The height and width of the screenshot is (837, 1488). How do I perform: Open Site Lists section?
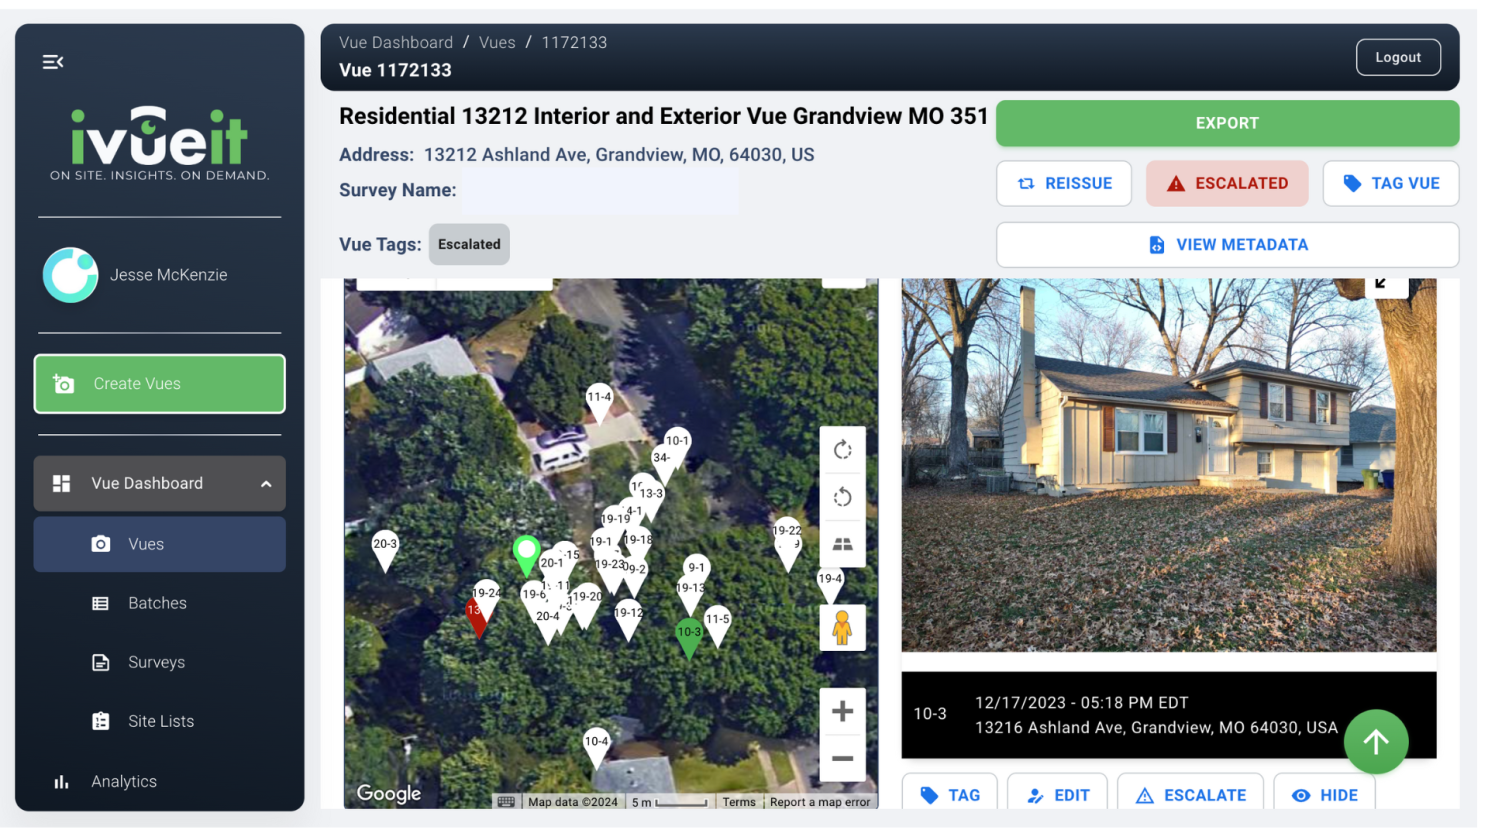tap(159, 721)
